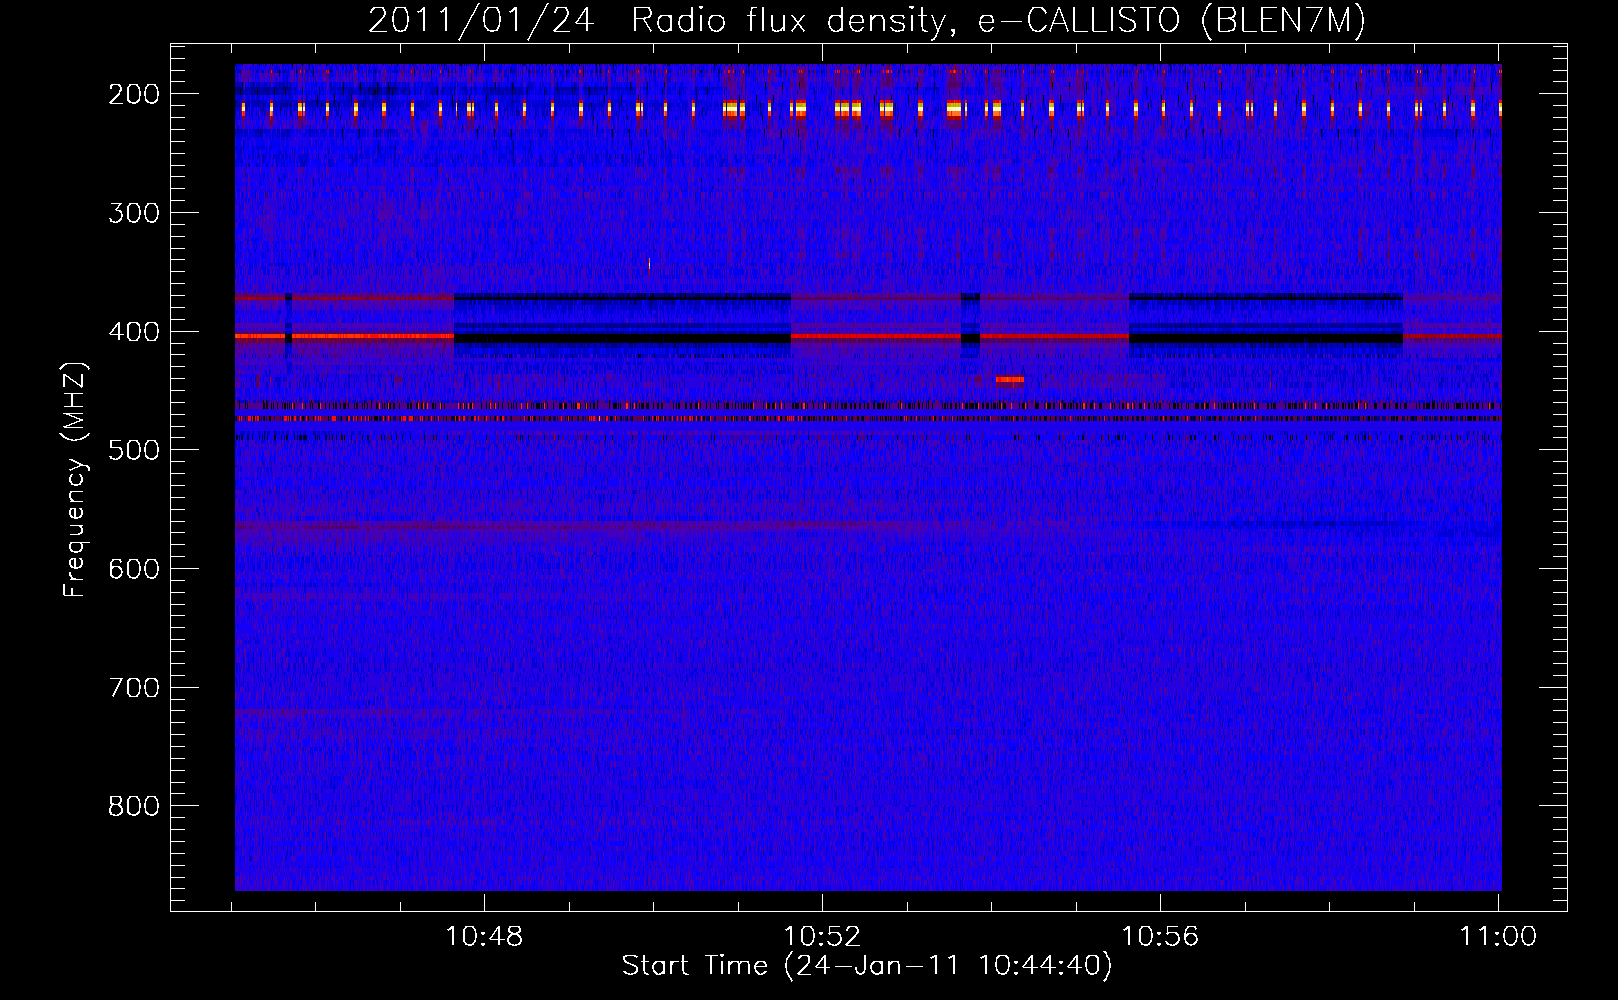Click the 200 frequency tick label
Screen dimensions: 1618x1000
pyautogui.click(x=134, y=94)
